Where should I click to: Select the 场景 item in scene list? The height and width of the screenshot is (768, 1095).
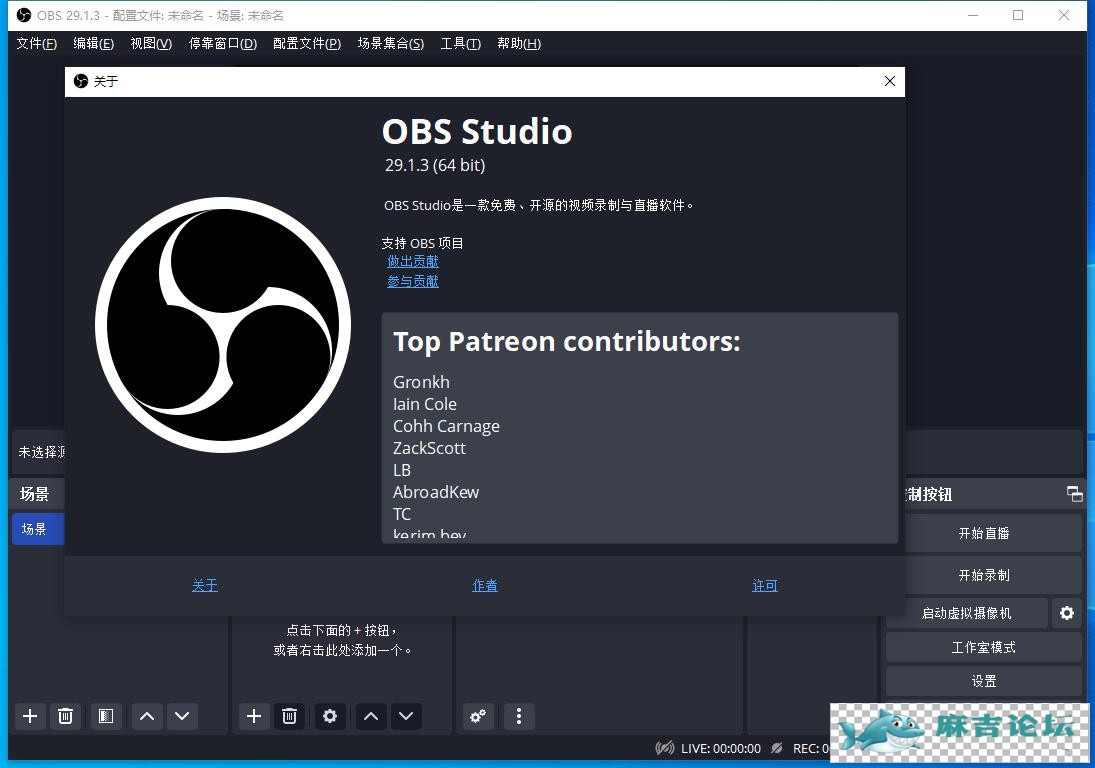[x=38, y=529]
